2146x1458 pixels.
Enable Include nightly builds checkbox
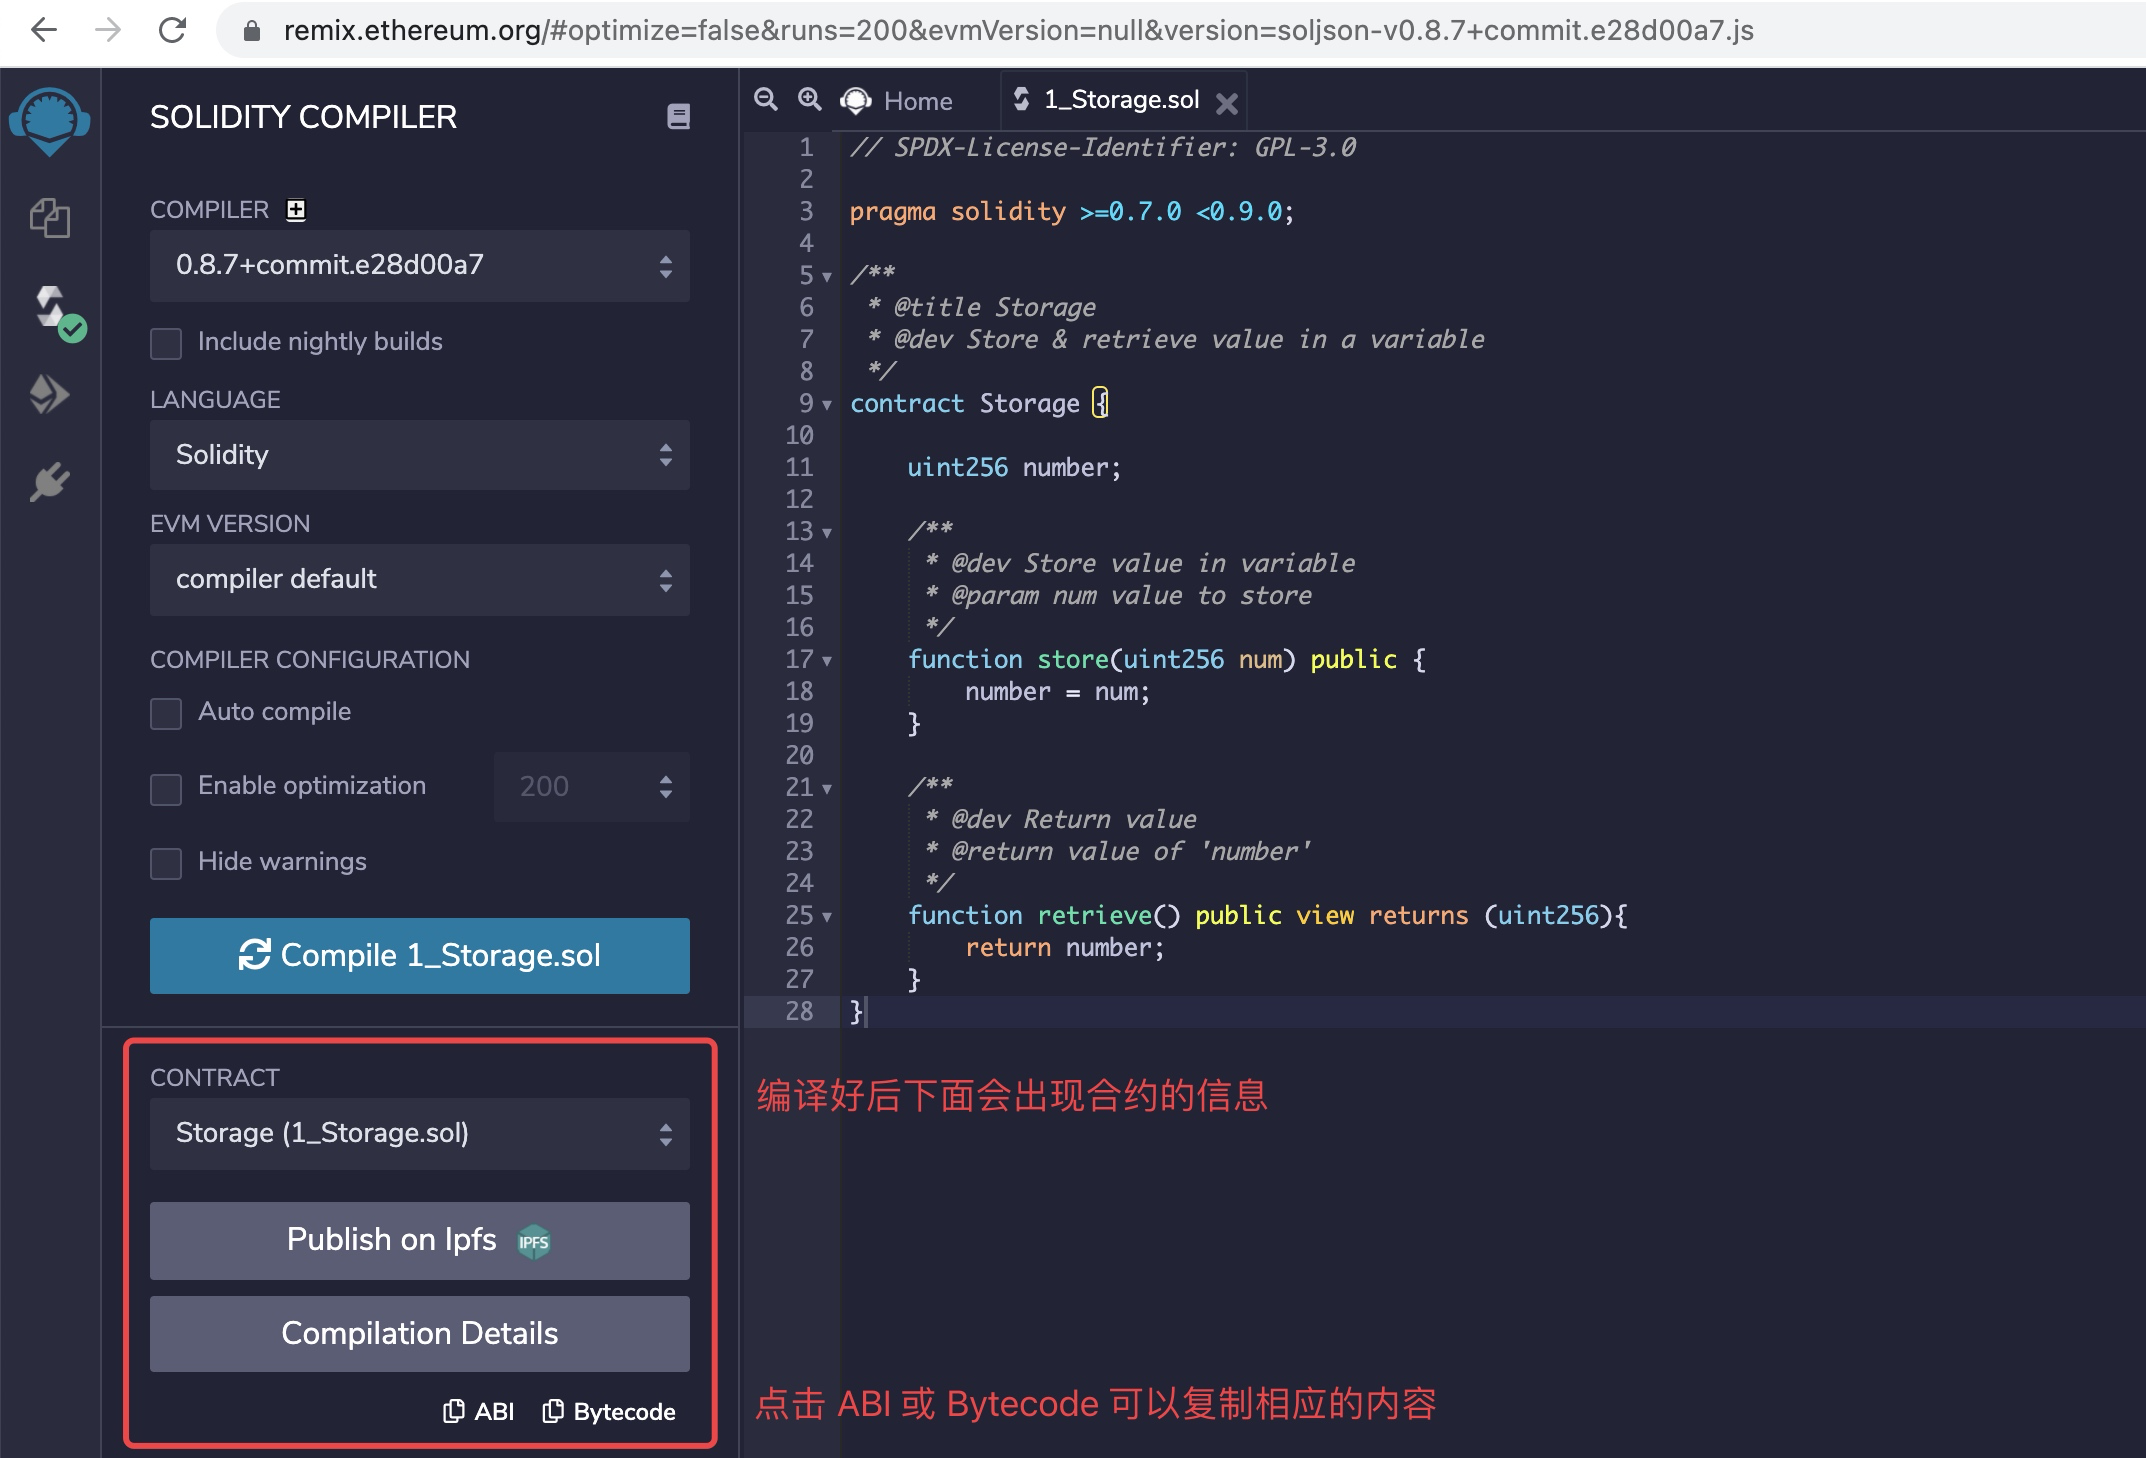(166, 343)
